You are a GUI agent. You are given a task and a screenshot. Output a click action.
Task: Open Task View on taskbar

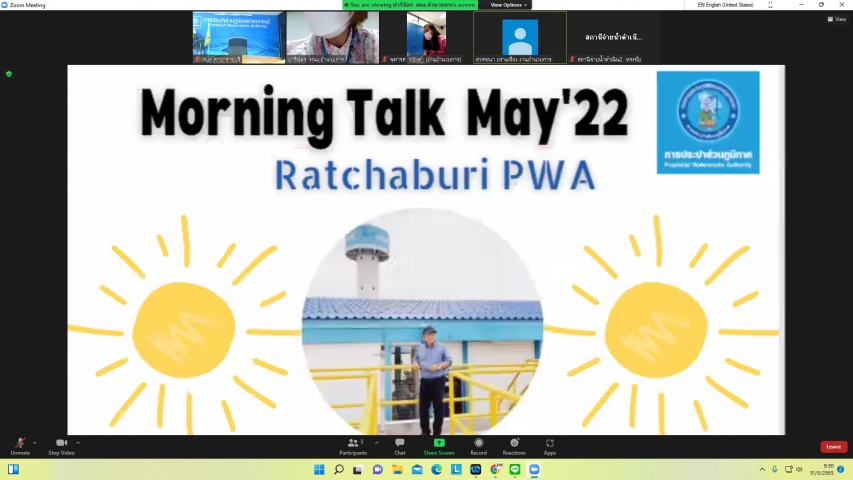tap(357, 469)
